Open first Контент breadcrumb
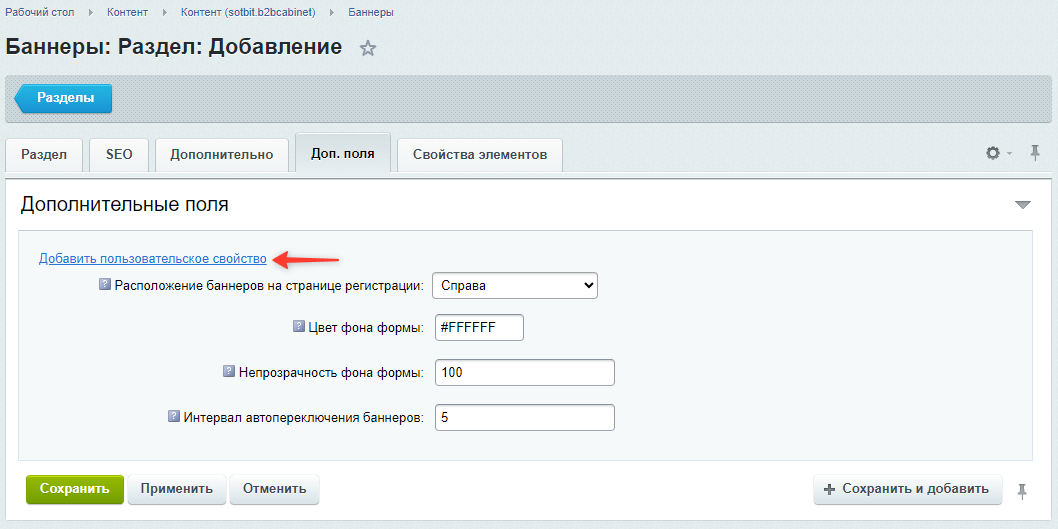The width and height of the screenshot is (1058, 529). (x=128, y=12)
